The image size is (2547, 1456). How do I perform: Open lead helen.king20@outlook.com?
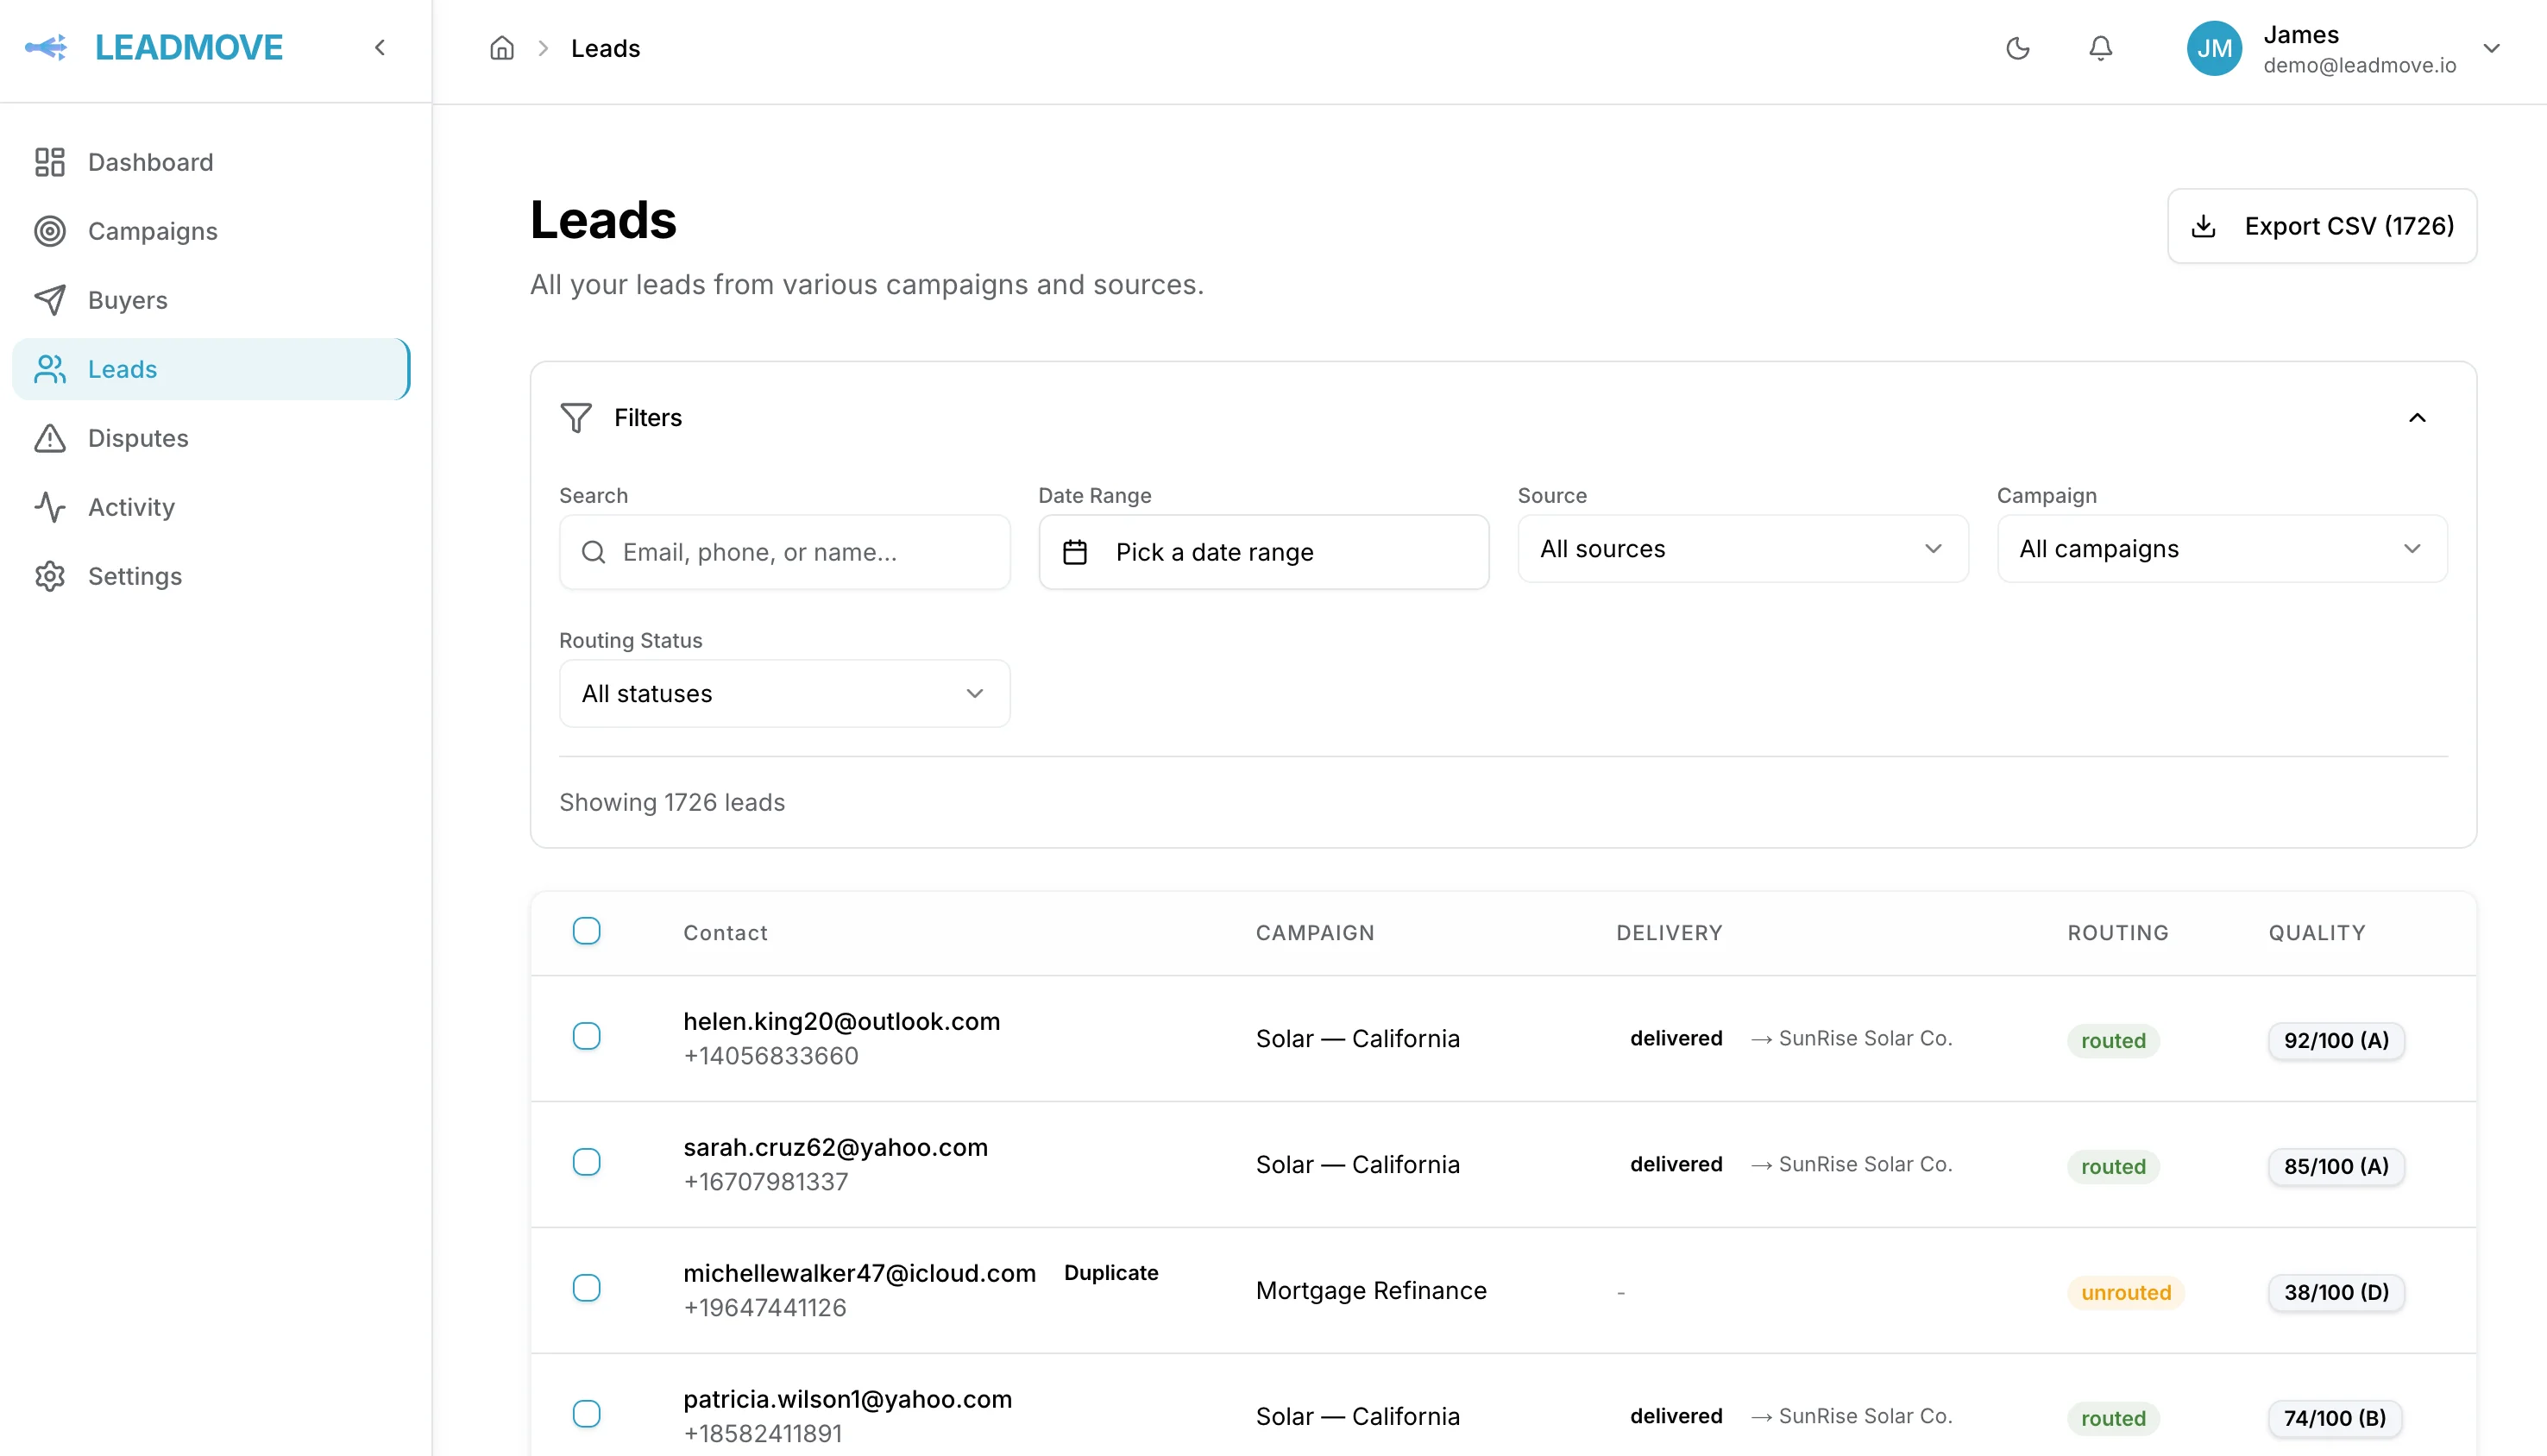(841, 1021)
